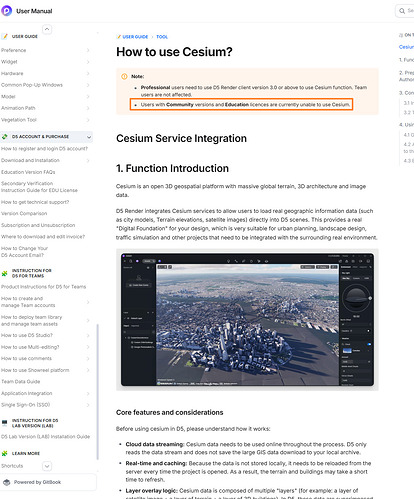The image size is (414, 499).
Task: Collapse the D5 Account & Purchase section
Action: point(89,137)
